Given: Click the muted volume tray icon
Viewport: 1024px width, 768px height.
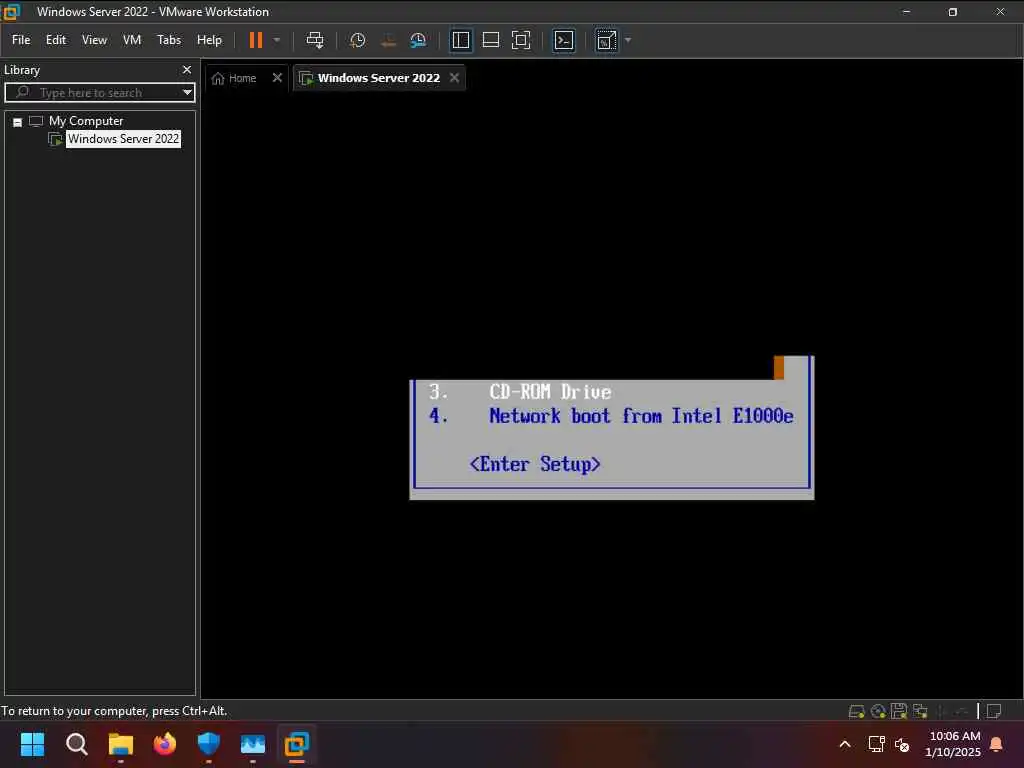Looking at the screenshot, I should click(x=902, y=744).
